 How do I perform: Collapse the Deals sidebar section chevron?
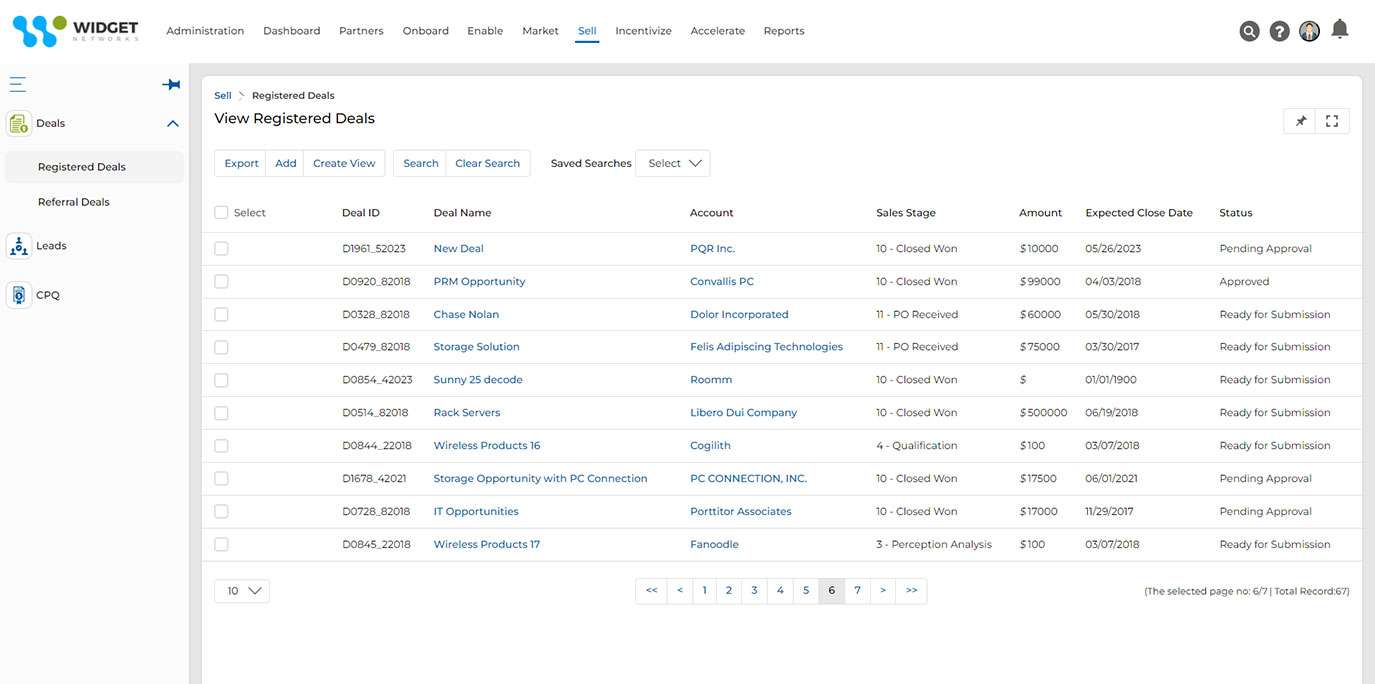173,124
